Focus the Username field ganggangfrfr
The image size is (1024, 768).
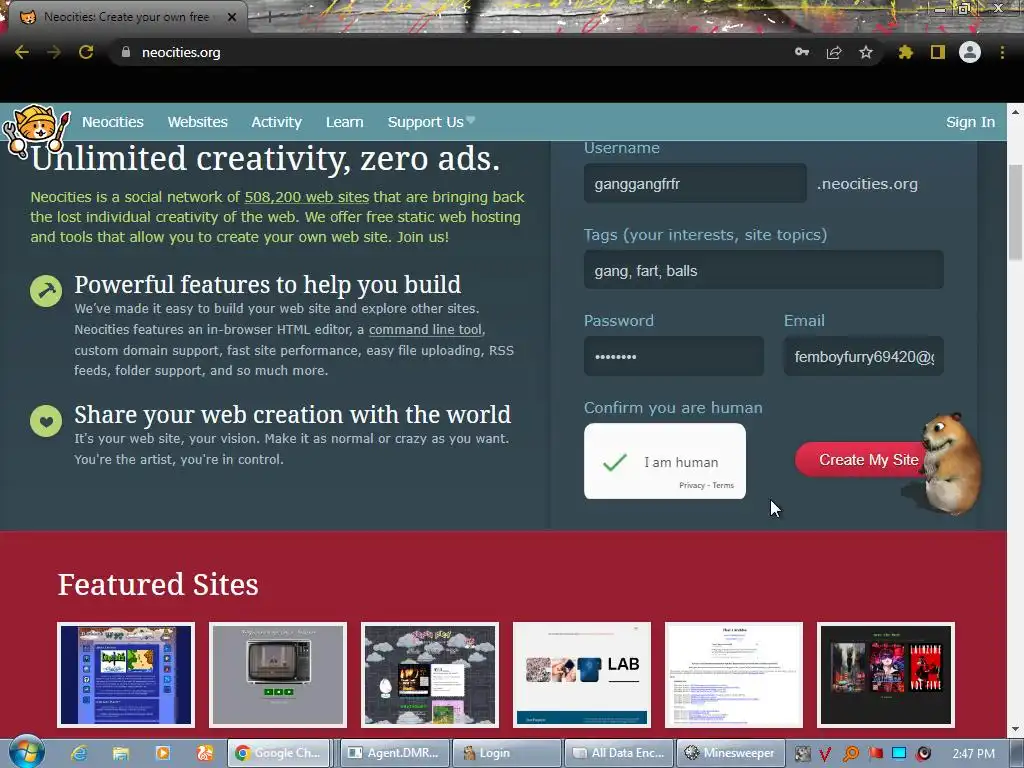point(695,184)
